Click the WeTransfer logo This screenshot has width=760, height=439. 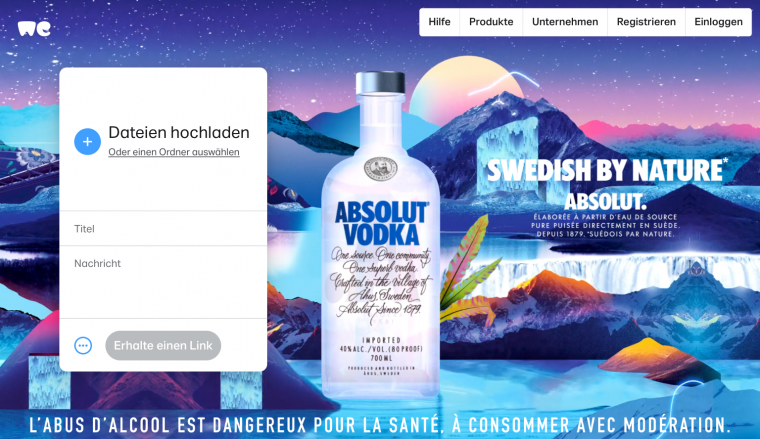(34, 29)
